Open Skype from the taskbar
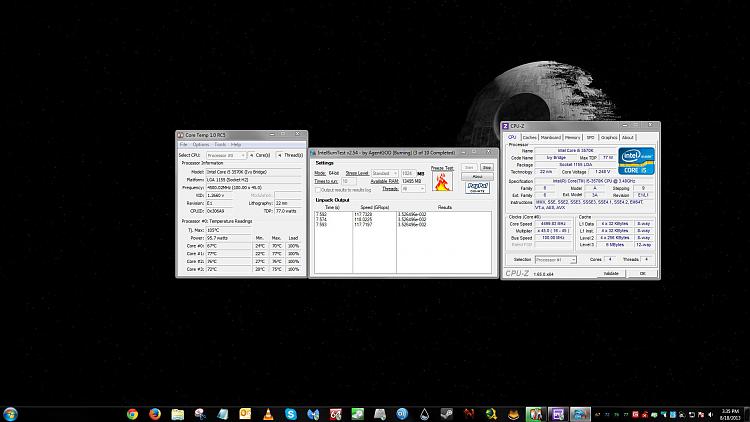 point(290,414)
